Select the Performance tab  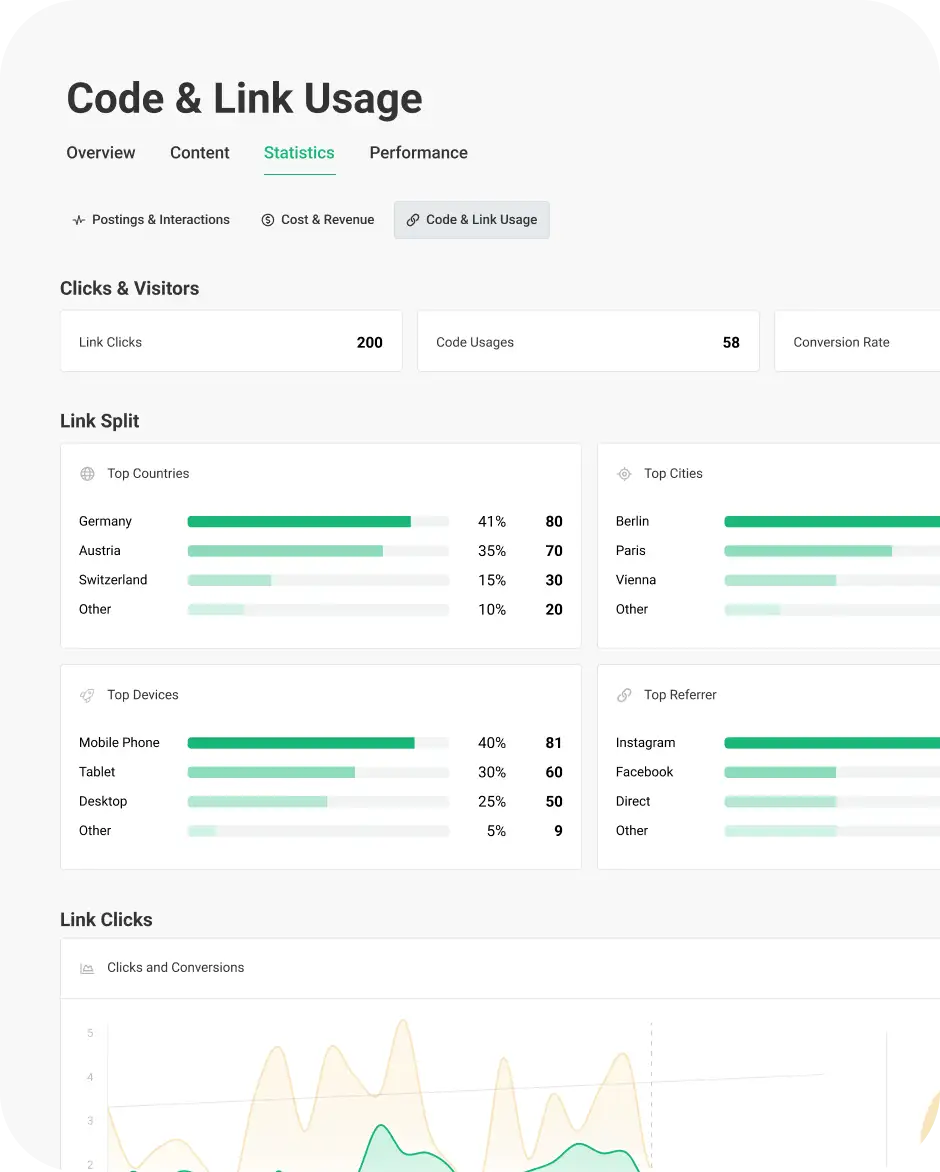[x=418, y=152]
